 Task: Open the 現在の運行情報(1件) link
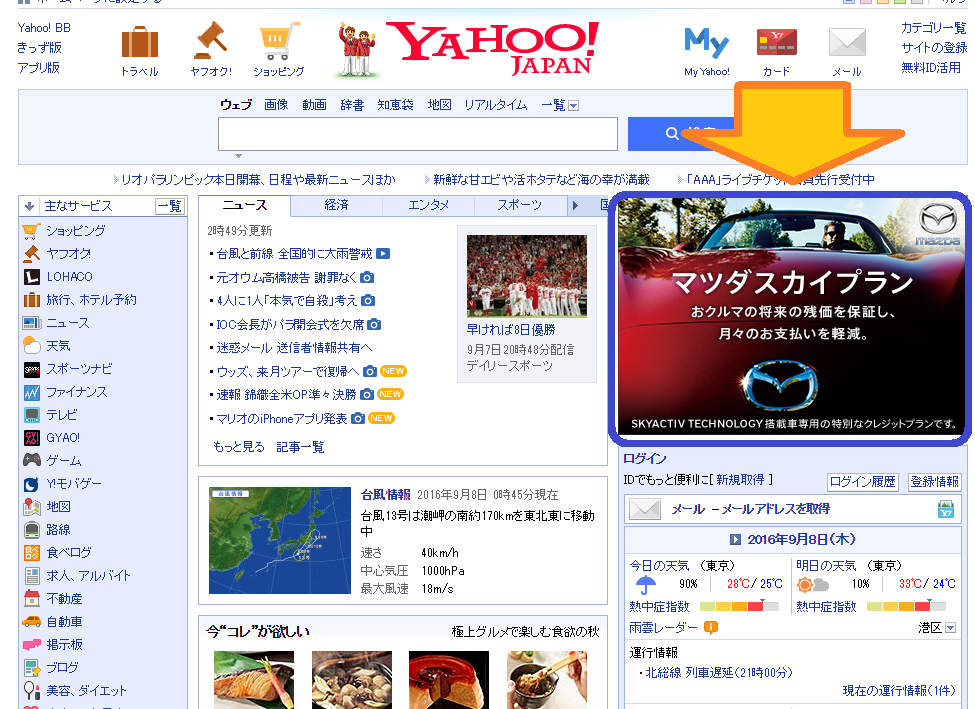tap(899, 690)
